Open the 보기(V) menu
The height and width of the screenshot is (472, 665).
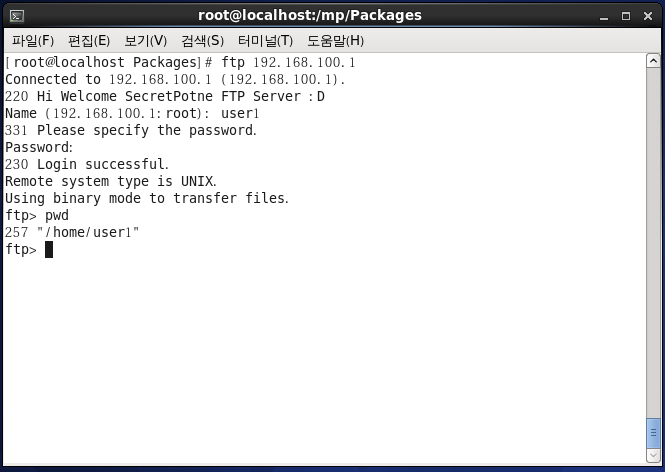[145, 41]
